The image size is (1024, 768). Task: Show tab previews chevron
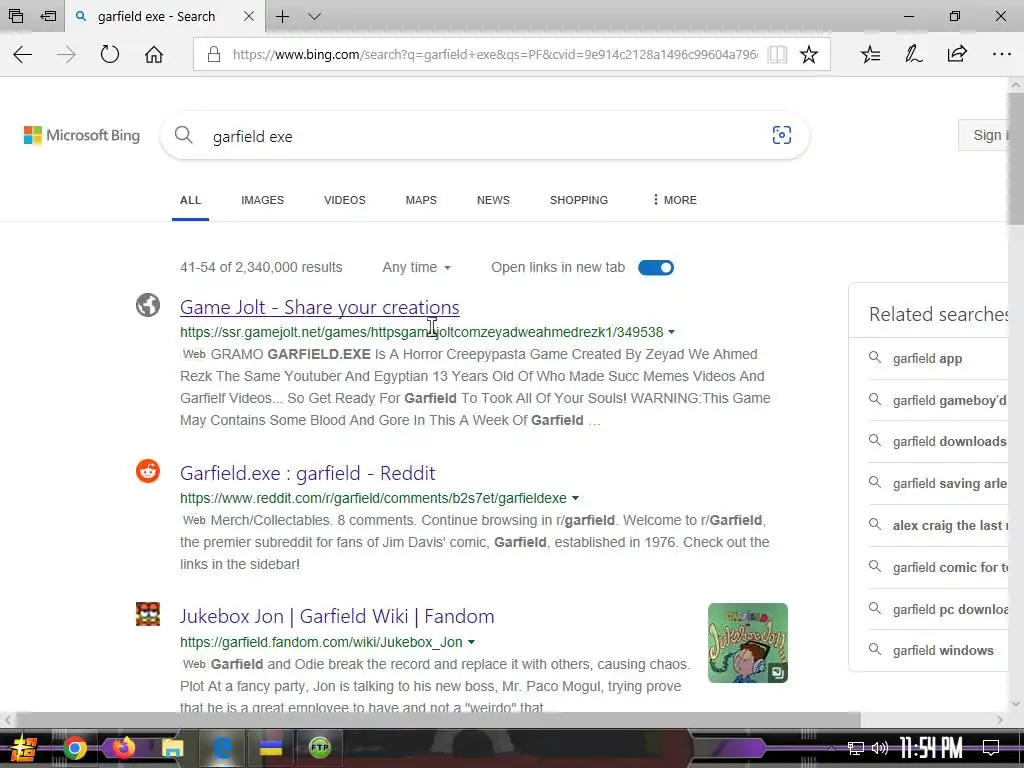[314, 16]
